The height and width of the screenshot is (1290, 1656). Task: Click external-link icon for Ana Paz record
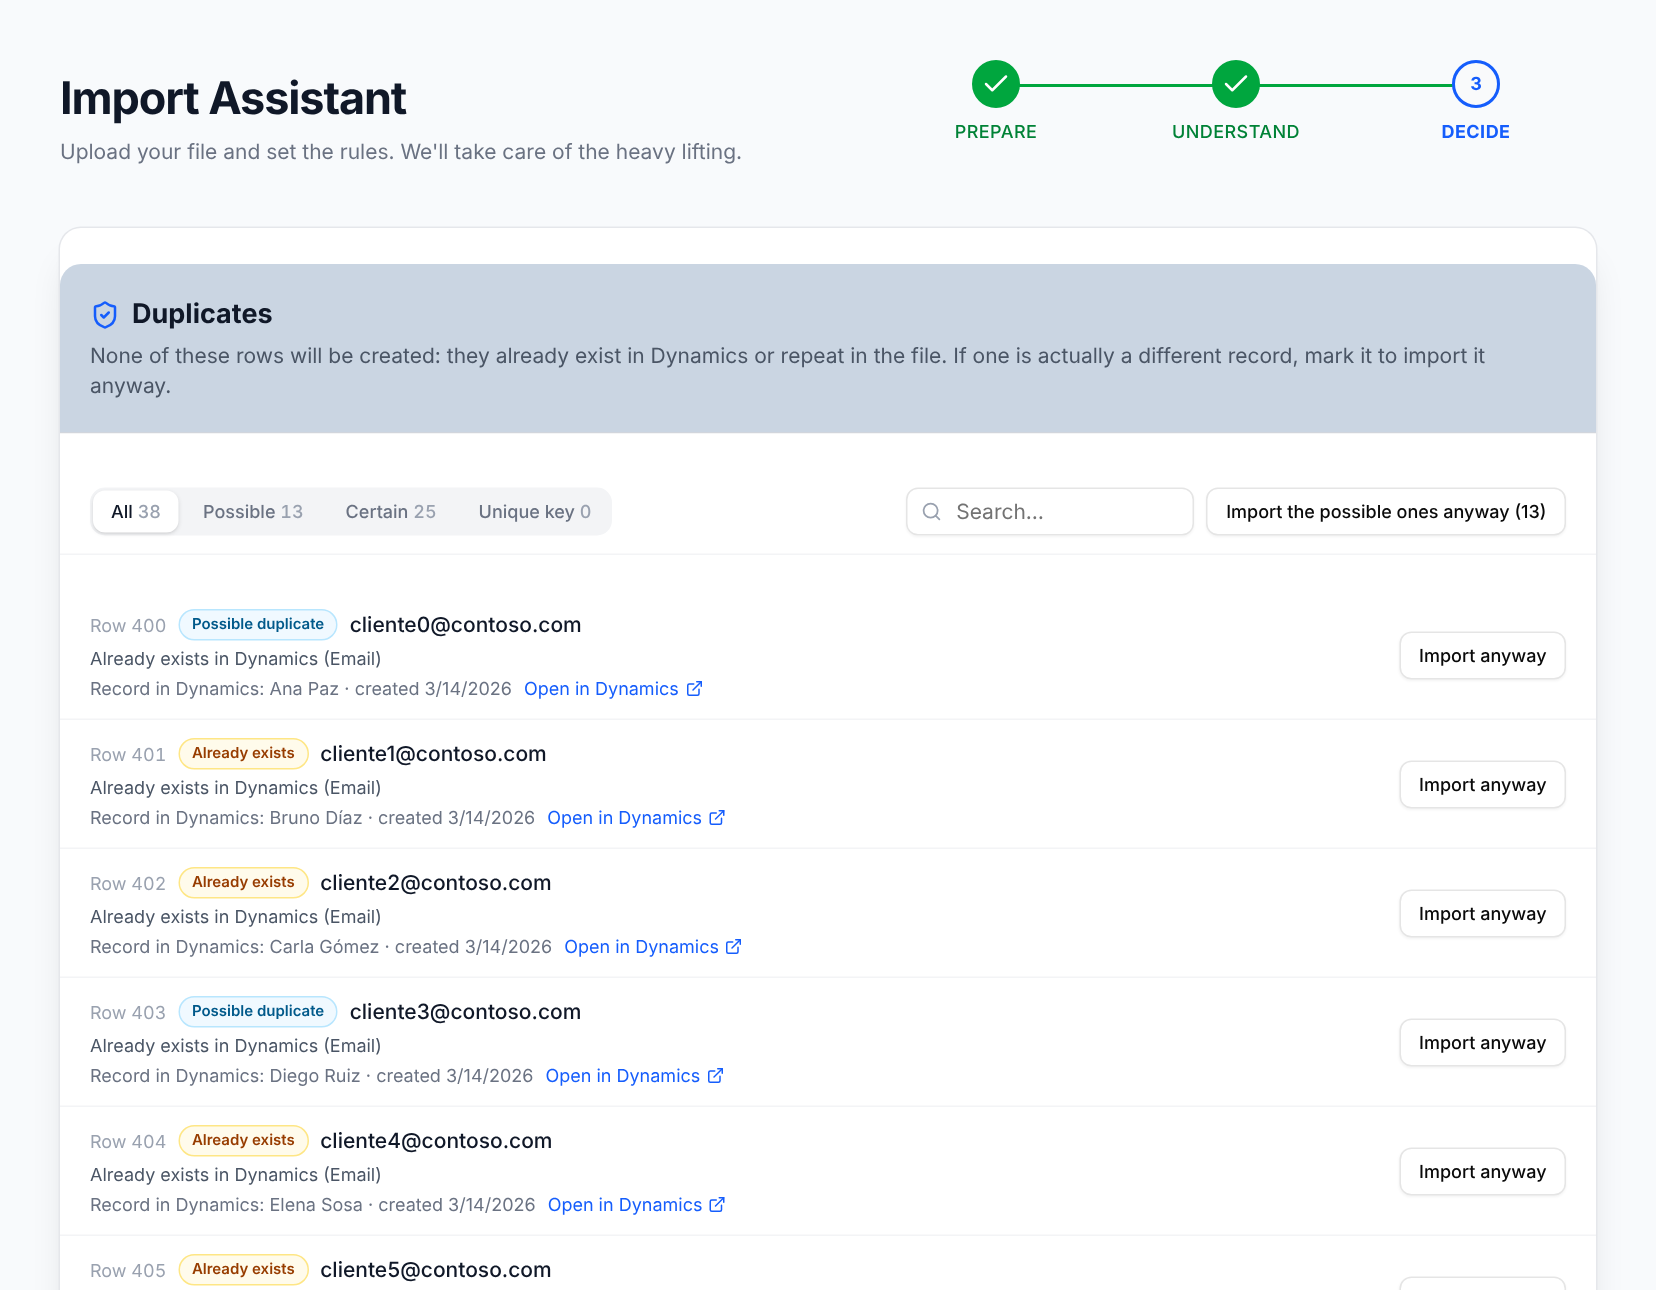point(694,689)
